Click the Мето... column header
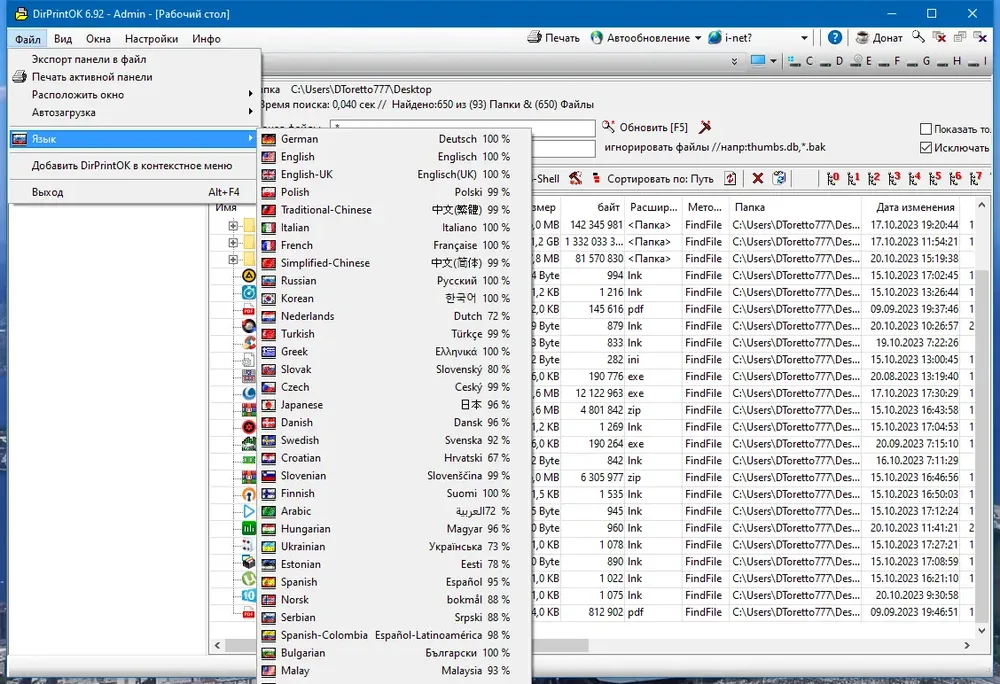The image size is (1000, 684). 704,207
